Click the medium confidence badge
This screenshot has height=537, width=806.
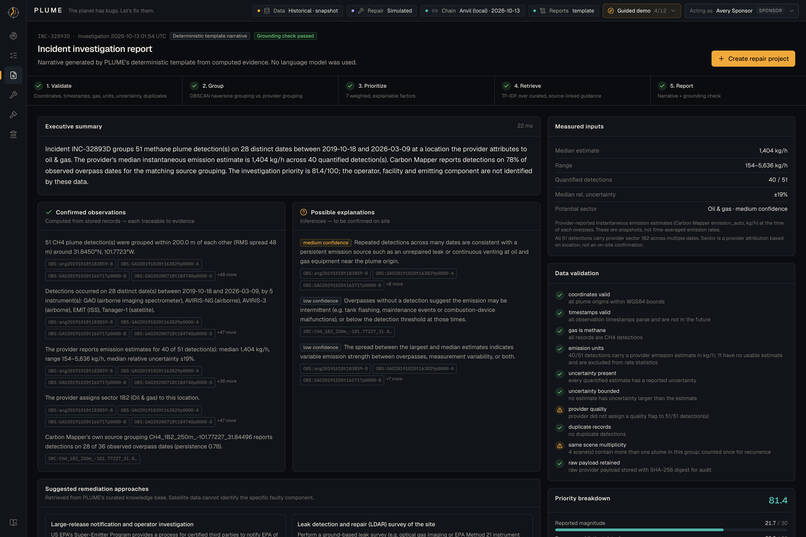pyautogui.click(x=325, y=243)
